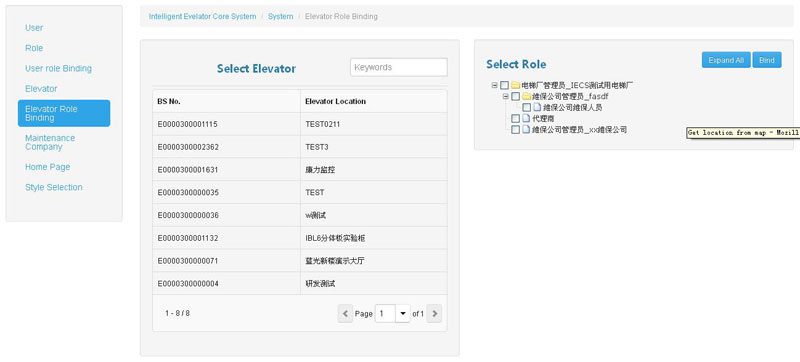Click the document icon of 维保公司管理员_xx维保公司
Viewport: 800px width, 362px height.
tap(526, 130)
